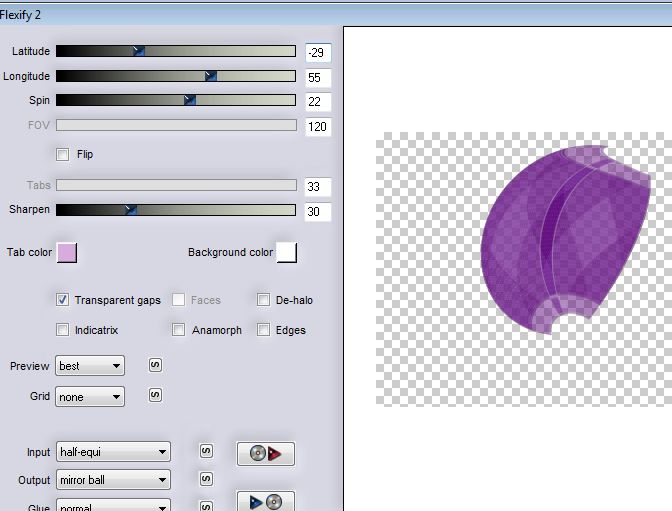This screenshot has width=672, height=511.
Task: Click the Latitude value field showing -29
Action: click(318, 53)
